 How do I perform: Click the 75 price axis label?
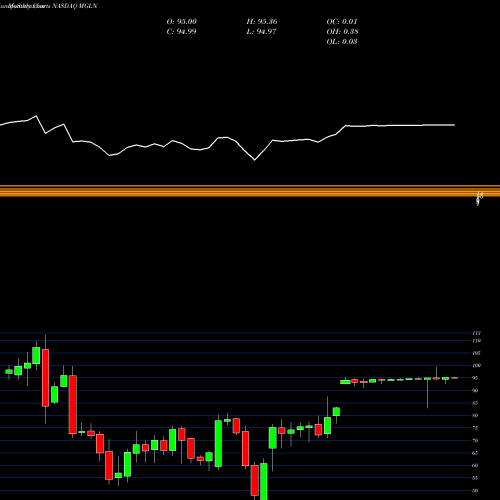point(475,428)
